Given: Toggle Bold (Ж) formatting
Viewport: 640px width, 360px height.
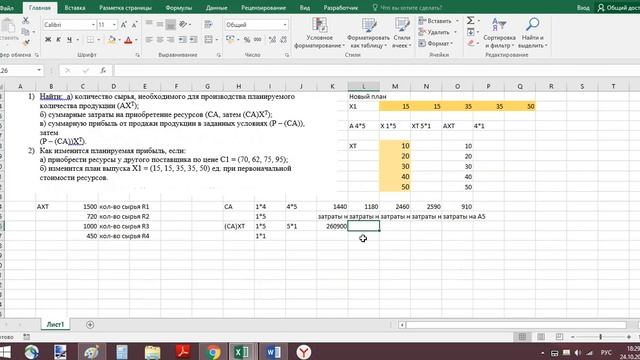Looking at the screenshot, I should pos(48,40).
